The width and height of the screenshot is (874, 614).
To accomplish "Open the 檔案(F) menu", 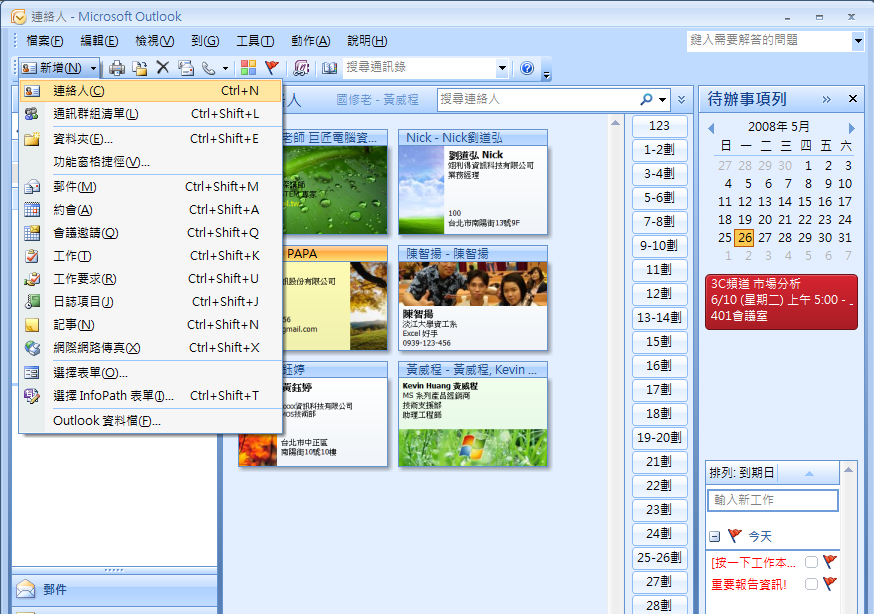I will (45, 41).
